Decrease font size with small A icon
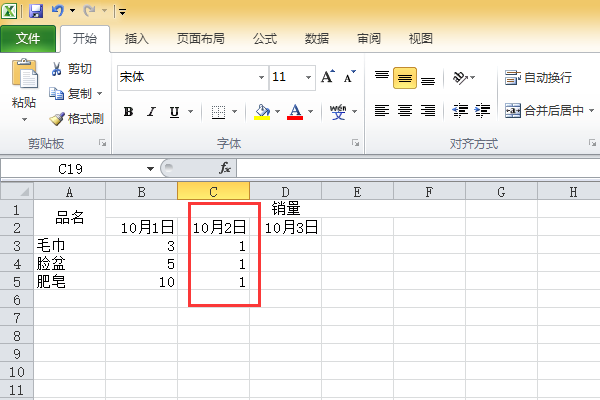600x400 pixels. coord(349,77)
